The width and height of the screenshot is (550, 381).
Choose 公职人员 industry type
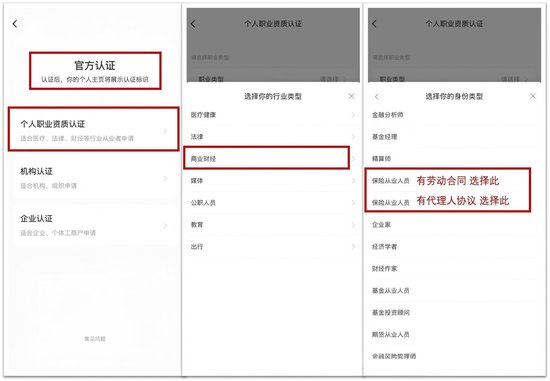[272, 202]
